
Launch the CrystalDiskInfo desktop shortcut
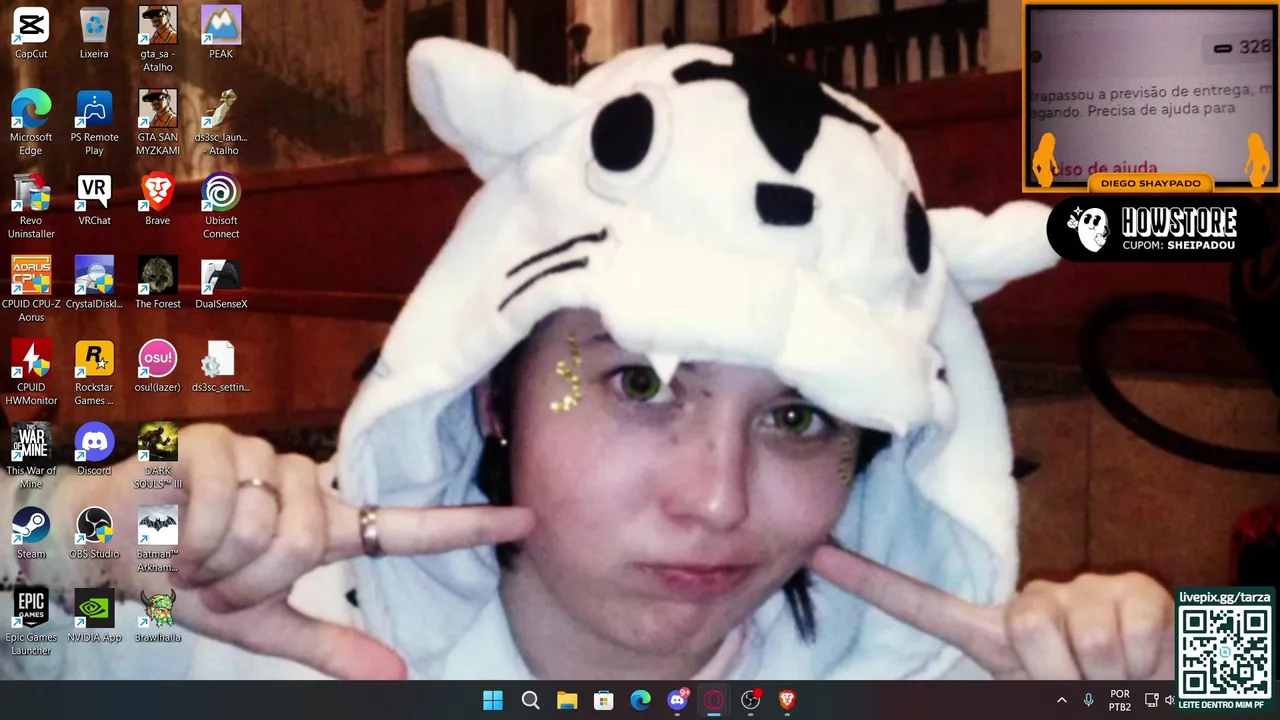(94, 283)
